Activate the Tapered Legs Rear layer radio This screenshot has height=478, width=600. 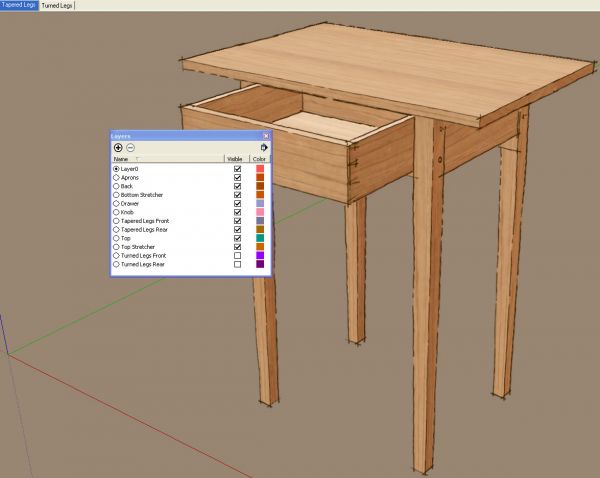pyautogui.click(x=116, y=230)
